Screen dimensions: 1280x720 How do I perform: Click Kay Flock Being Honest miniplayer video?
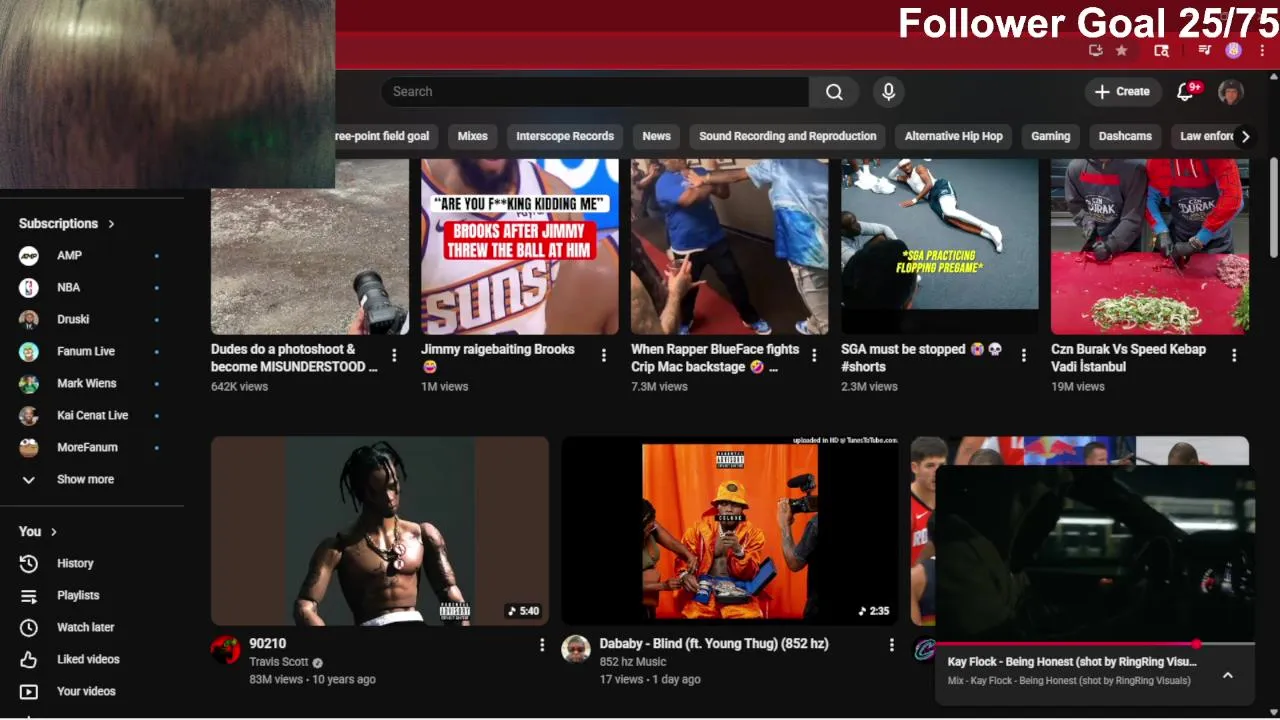click(1095, 554)
